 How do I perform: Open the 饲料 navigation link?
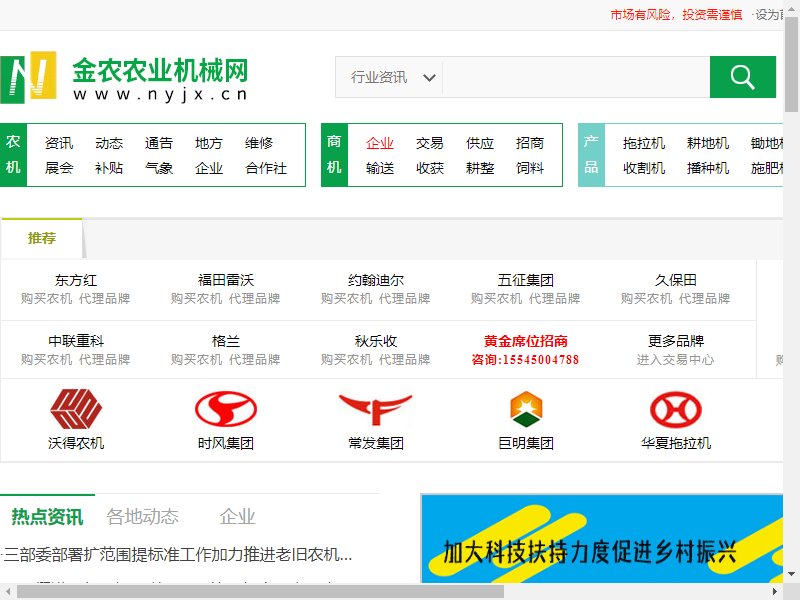pos(530,168)
